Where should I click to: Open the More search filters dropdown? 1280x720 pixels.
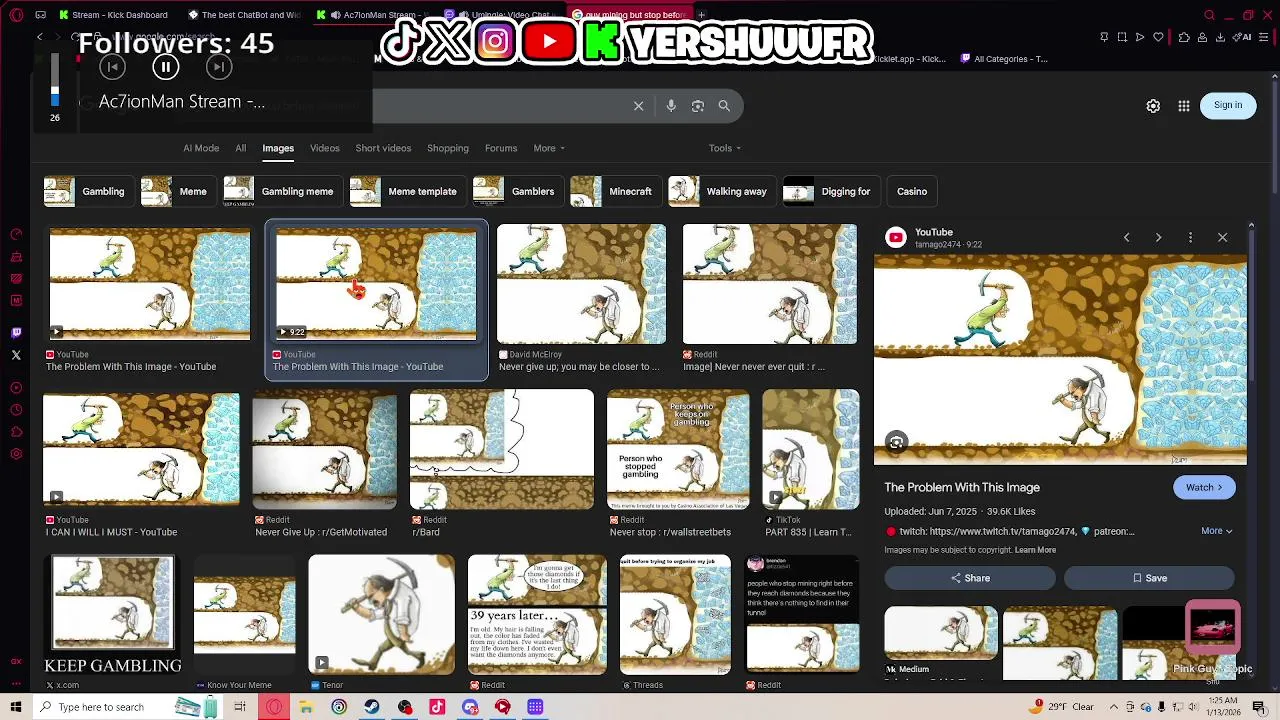(x=549, y=148)
